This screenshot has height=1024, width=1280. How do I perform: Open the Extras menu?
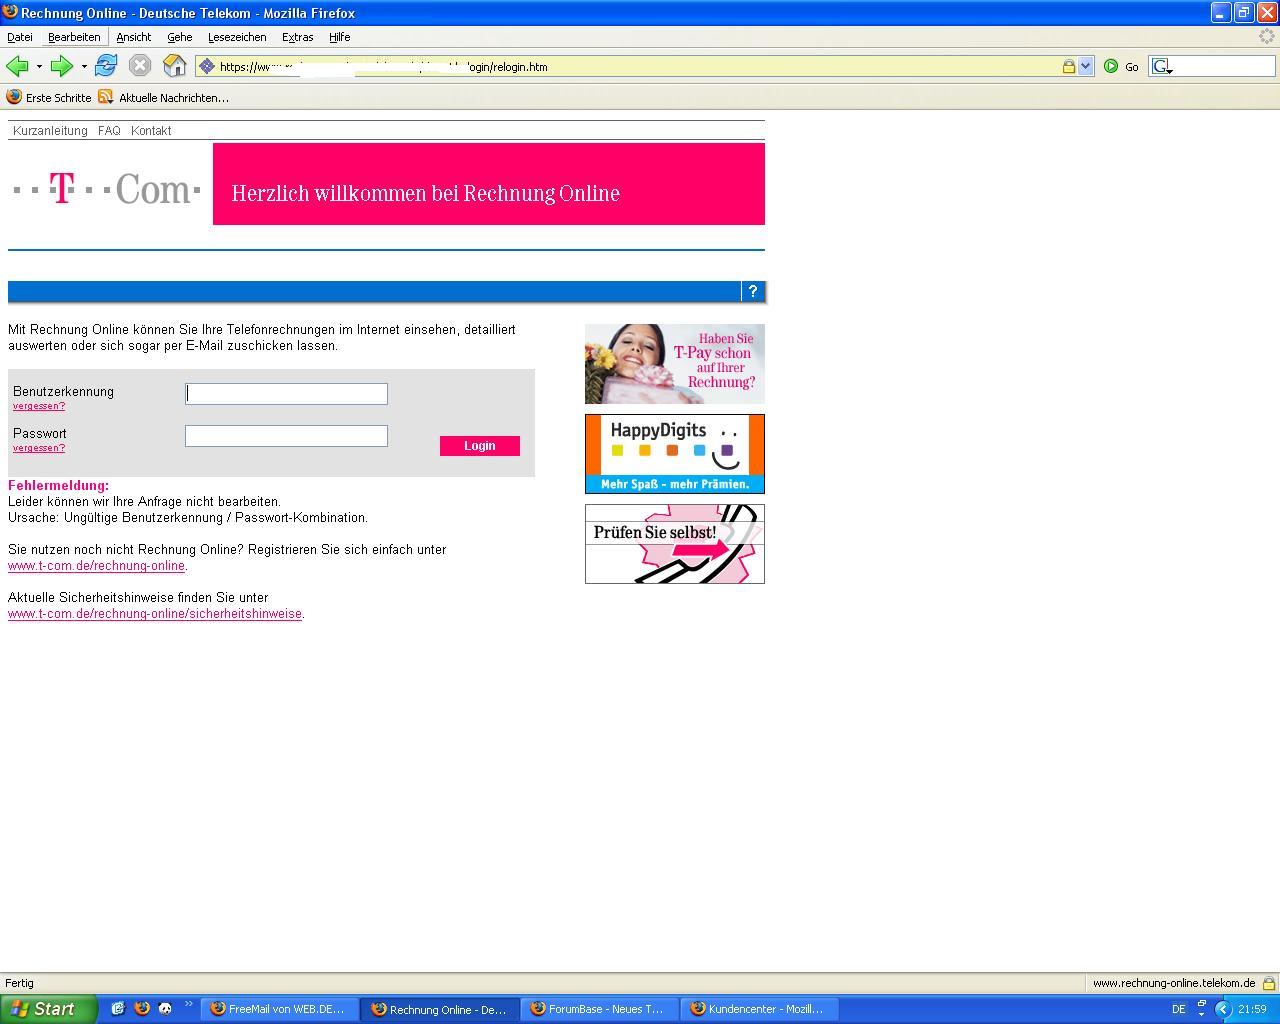coord(298,37)
